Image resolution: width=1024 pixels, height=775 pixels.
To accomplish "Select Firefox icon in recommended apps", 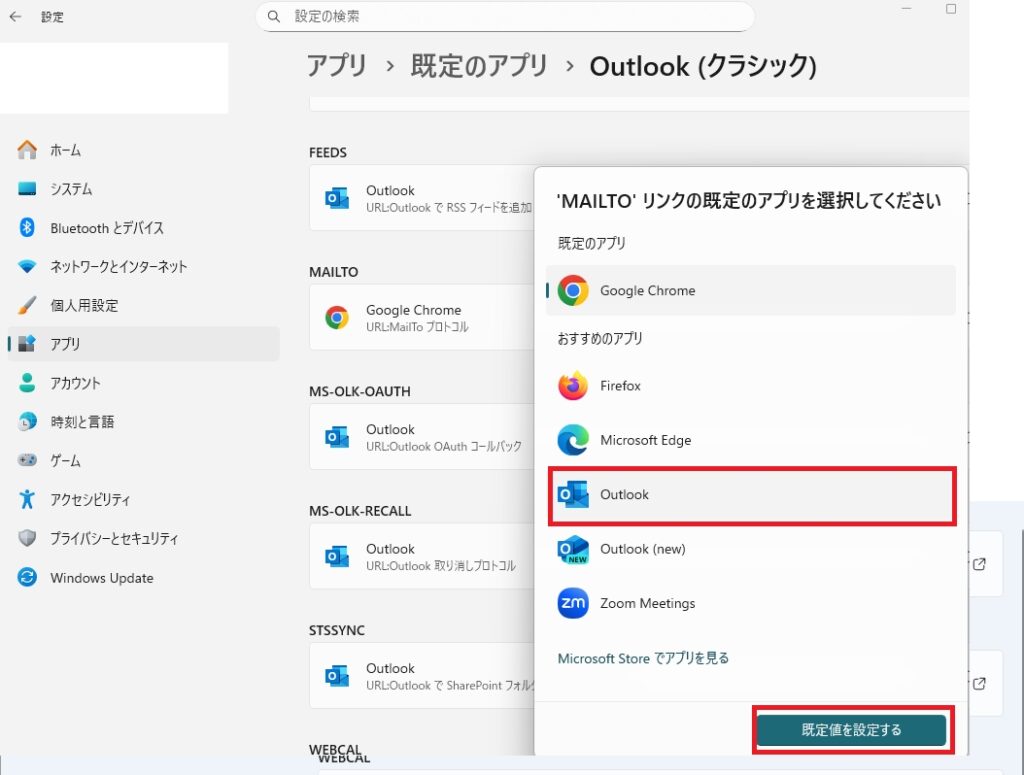I will (x=573, y=386).
